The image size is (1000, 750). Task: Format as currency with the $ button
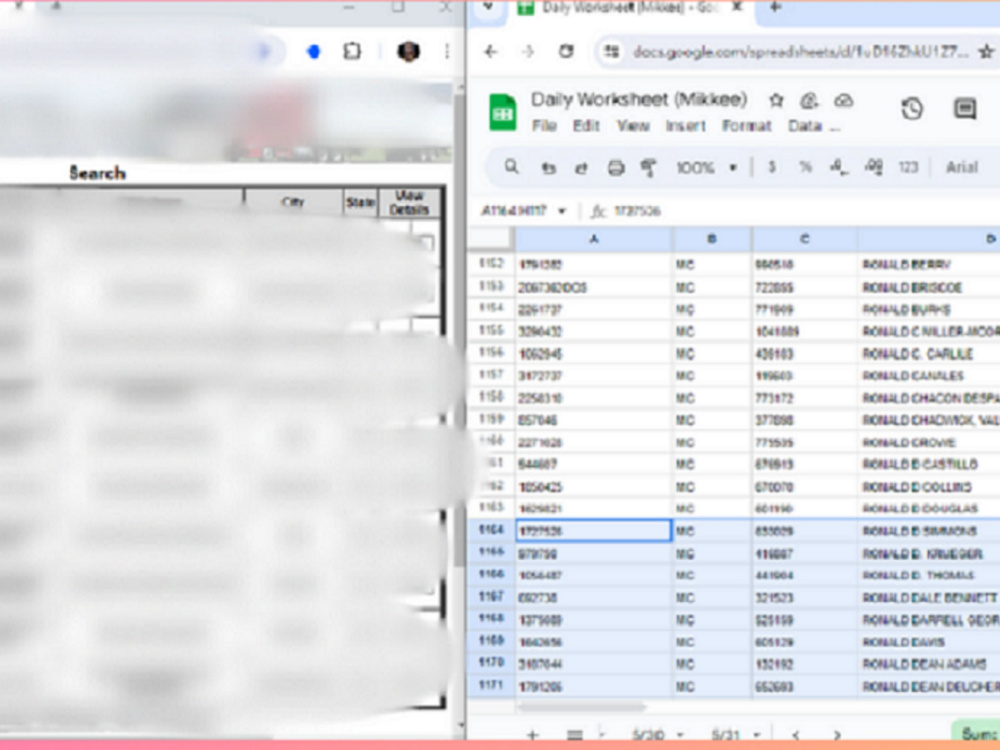(772, 167)
